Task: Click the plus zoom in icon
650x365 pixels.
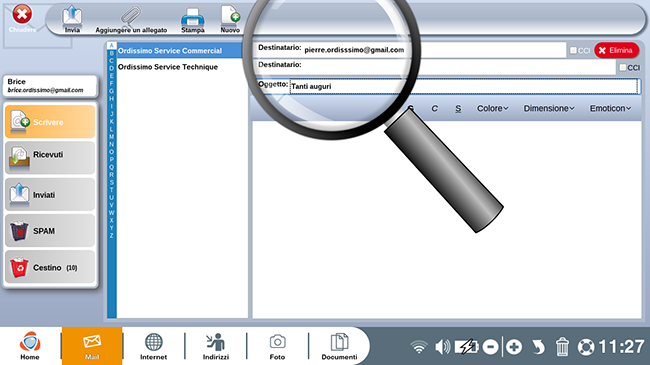Action: coord(514,347)
